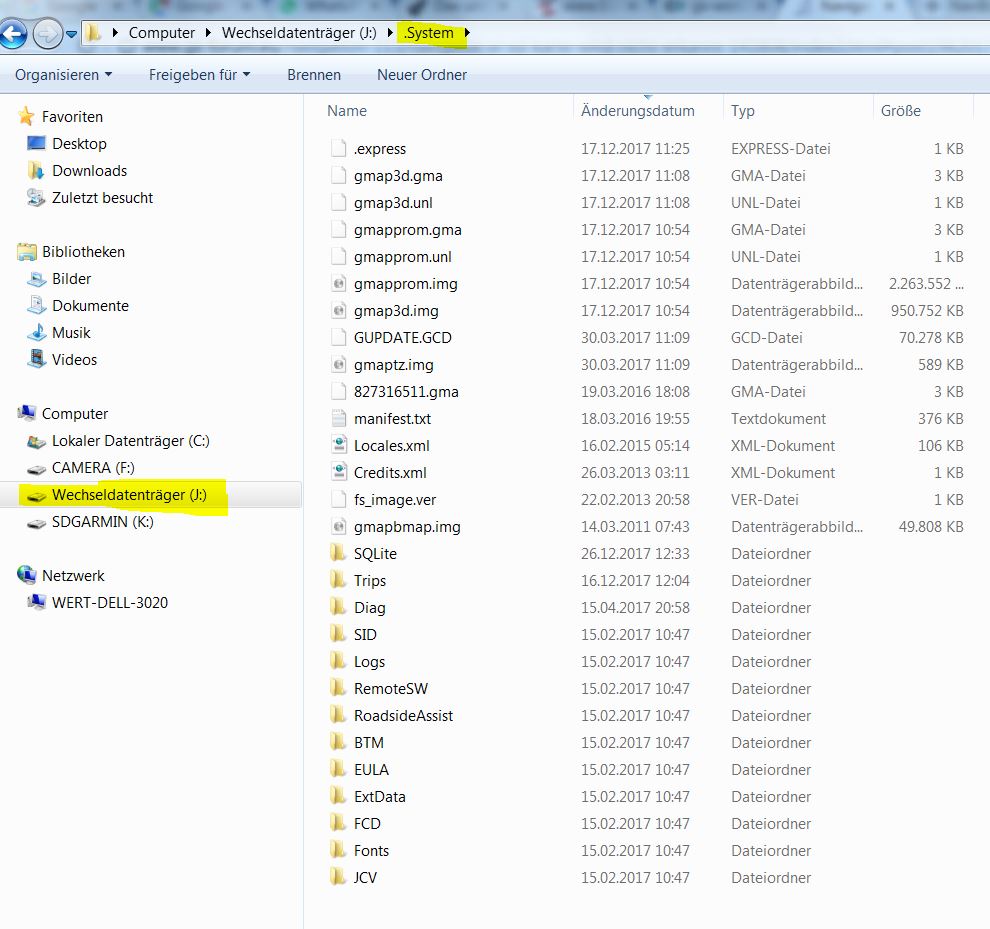Viewport: 990px width, 929px height.
Task: Click the Back navigation arrow button
Action: tap(12, 35)
